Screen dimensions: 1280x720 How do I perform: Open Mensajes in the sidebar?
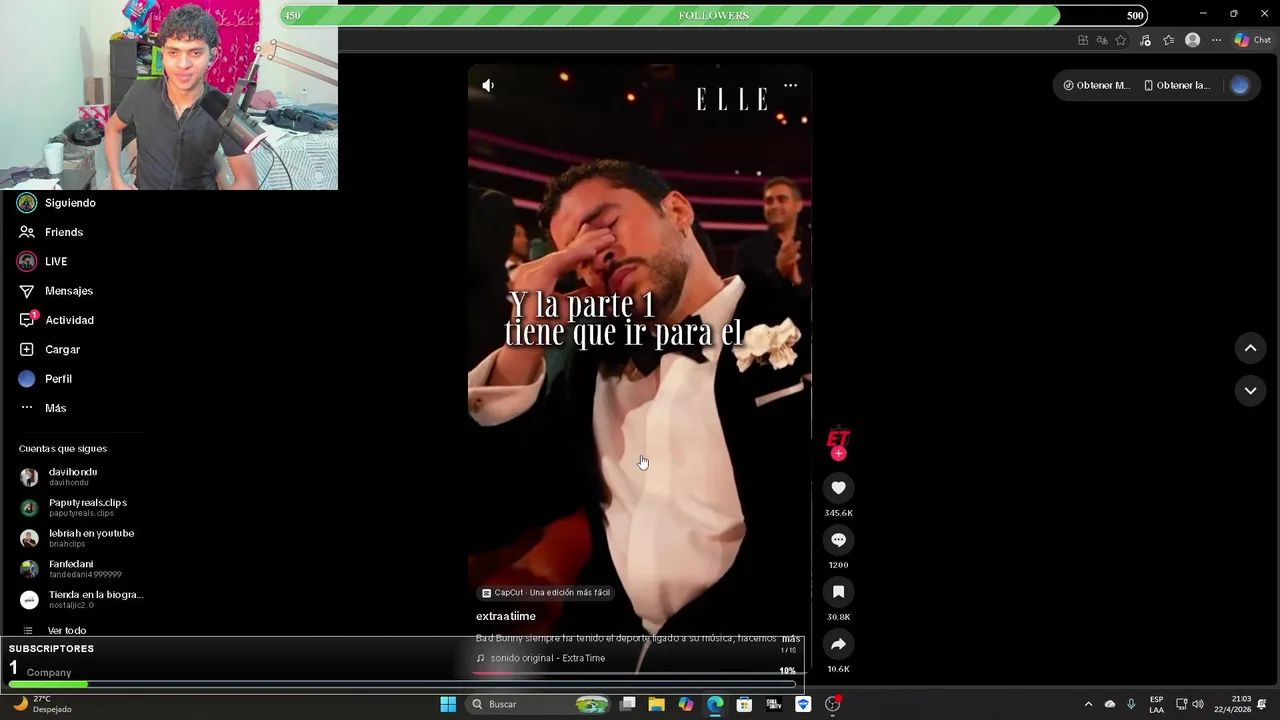(56, 291)
